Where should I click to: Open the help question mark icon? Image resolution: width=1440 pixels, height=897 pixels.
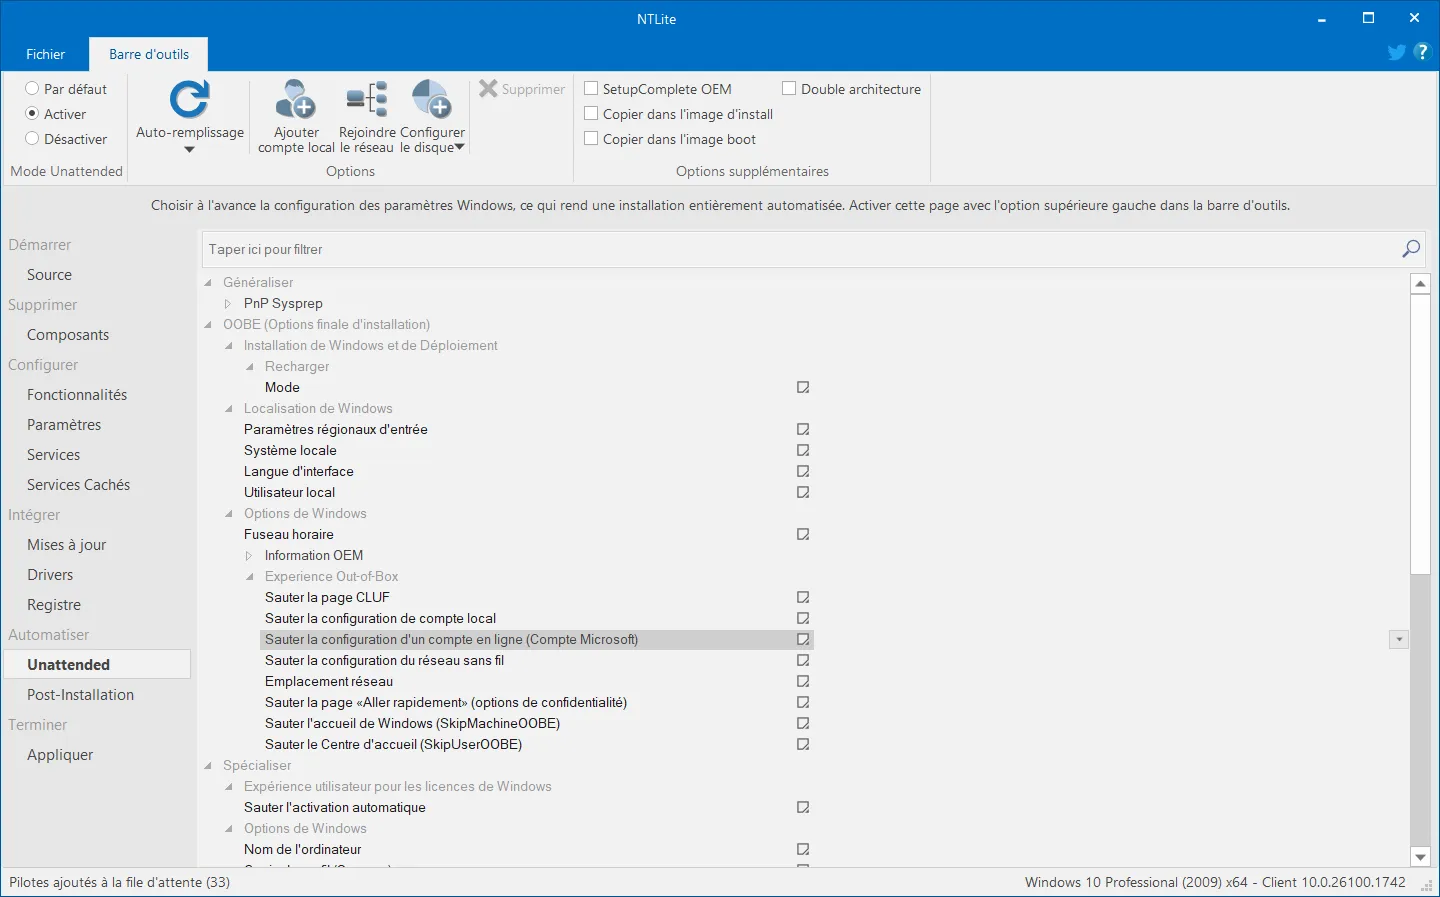coord(1422,52)
